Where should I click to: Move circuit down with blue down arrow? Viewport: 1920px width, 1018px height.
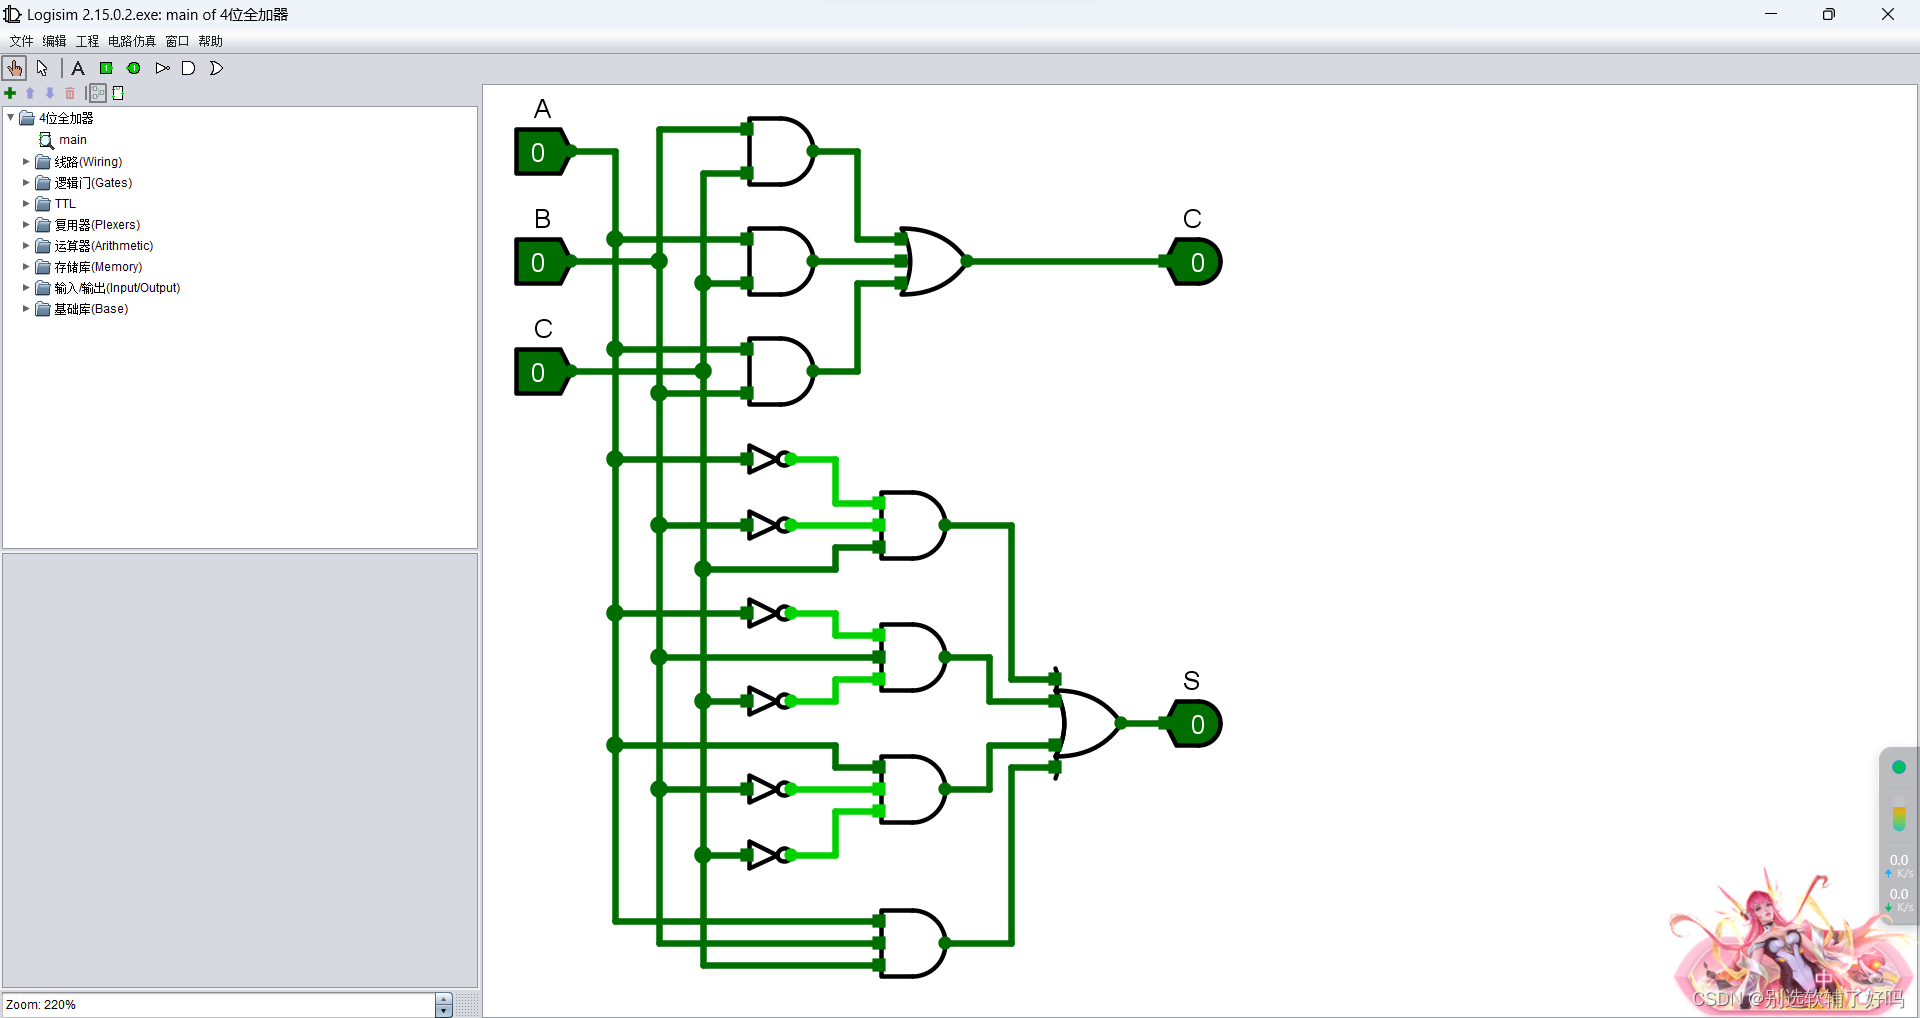point(50,93)
